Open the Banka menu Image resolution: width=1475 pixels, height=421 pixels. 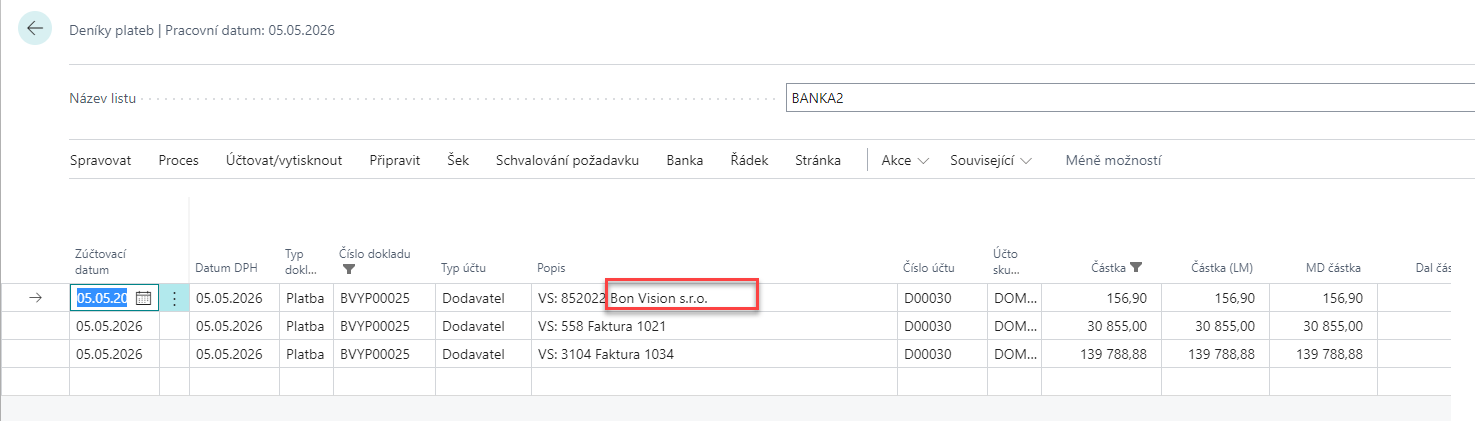(x=685, y=160)
